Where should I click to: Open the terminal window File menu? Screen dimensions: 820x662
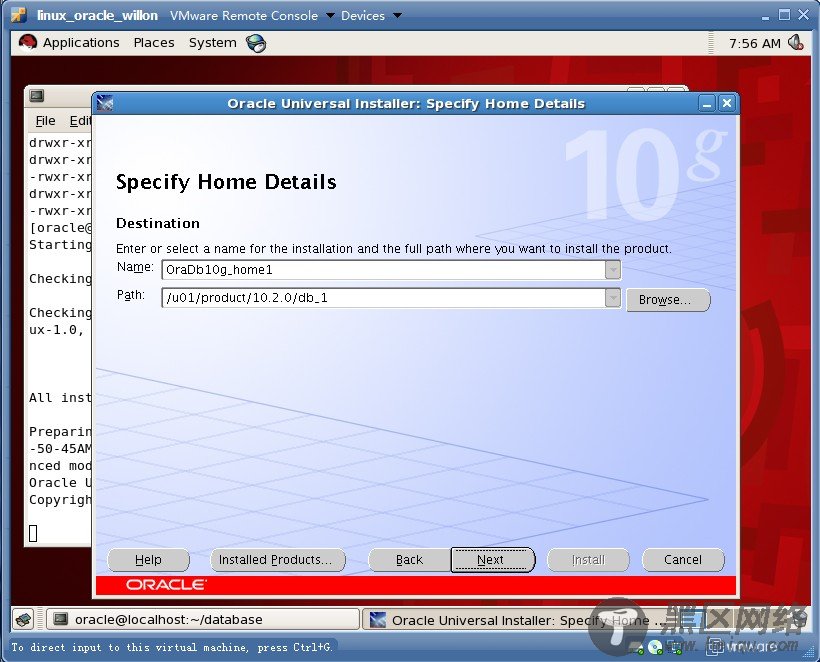coord(45,121)
